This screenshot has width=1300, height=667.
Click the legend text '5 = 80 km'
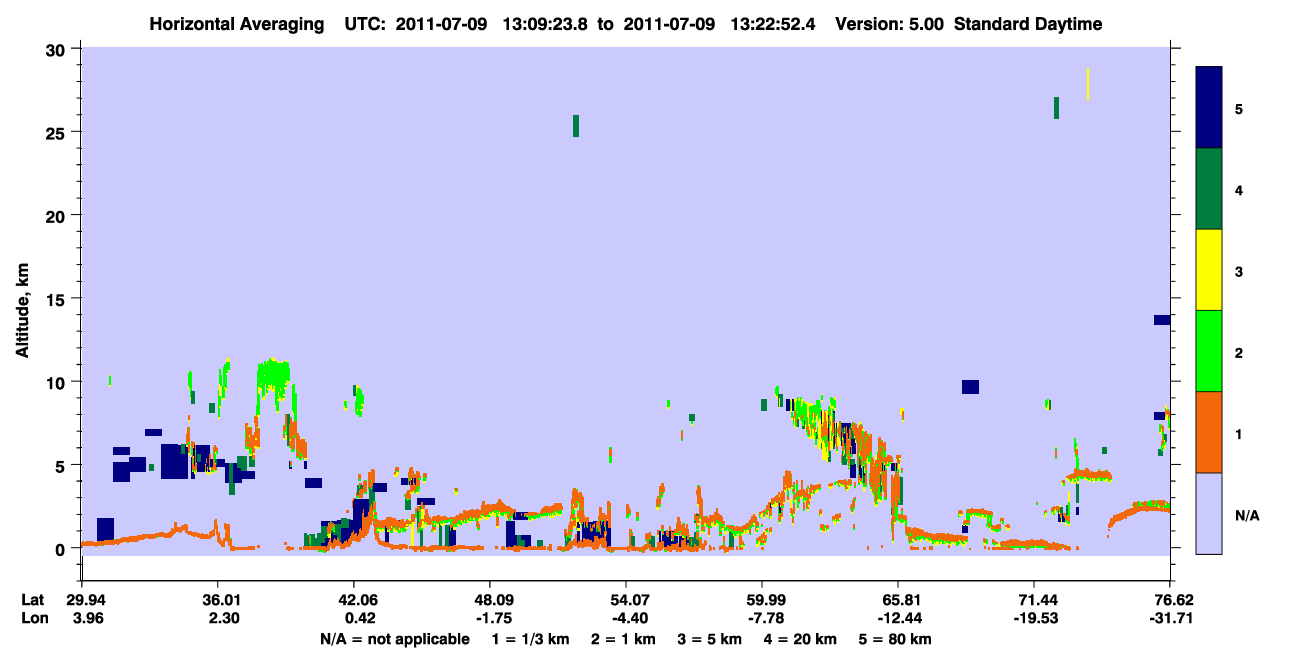coord(896,639)
